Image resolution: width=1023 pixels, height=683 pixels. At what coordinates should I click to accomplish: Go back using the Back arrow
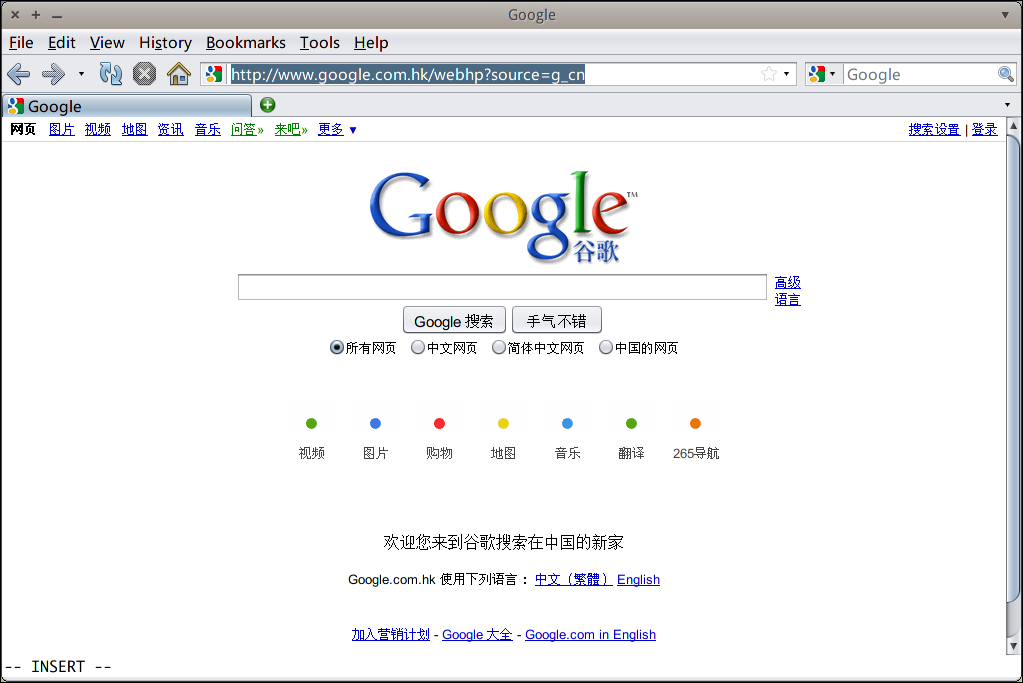coord(19,74)
